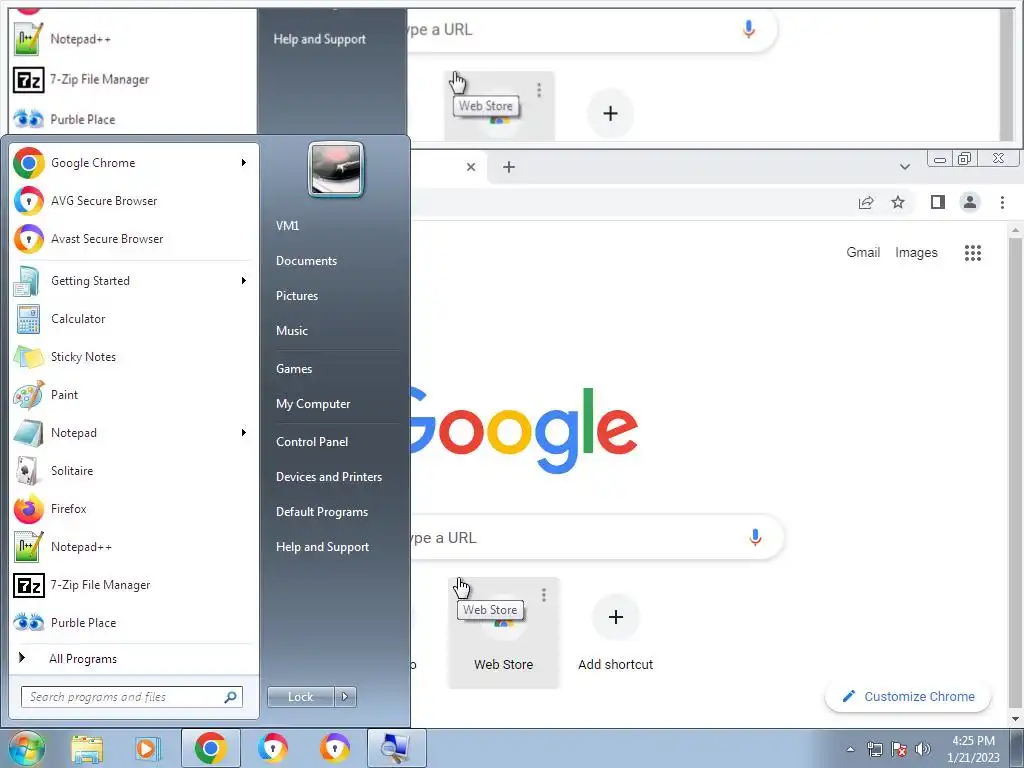
Task: Open Calculator from Start menu
Action: click(134, 319)
